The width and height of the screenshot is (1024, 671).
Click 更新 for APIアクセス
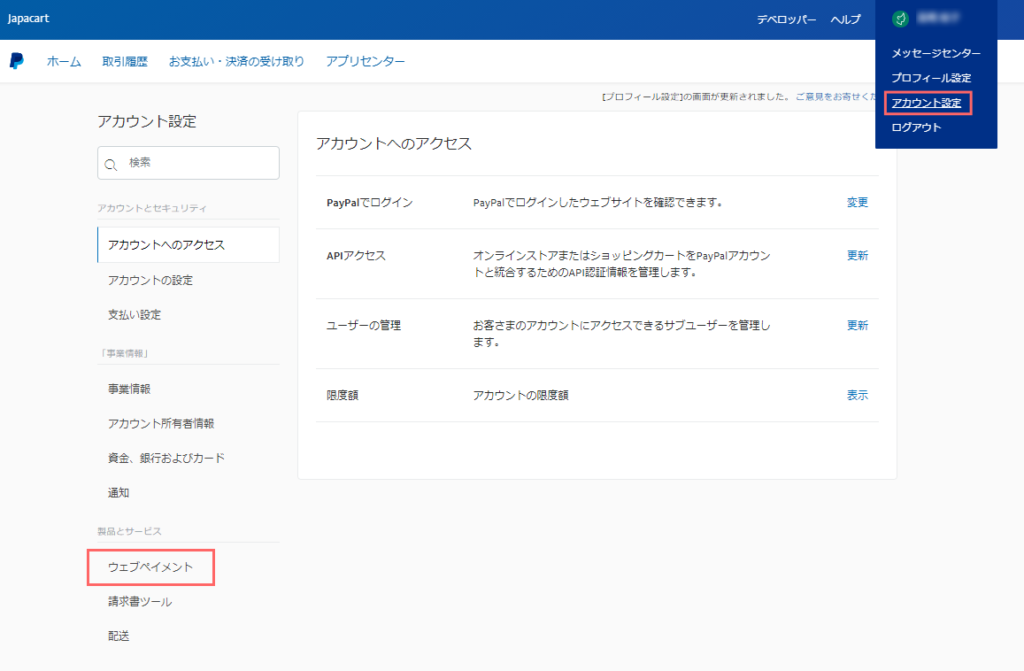[x=857, y=255]
